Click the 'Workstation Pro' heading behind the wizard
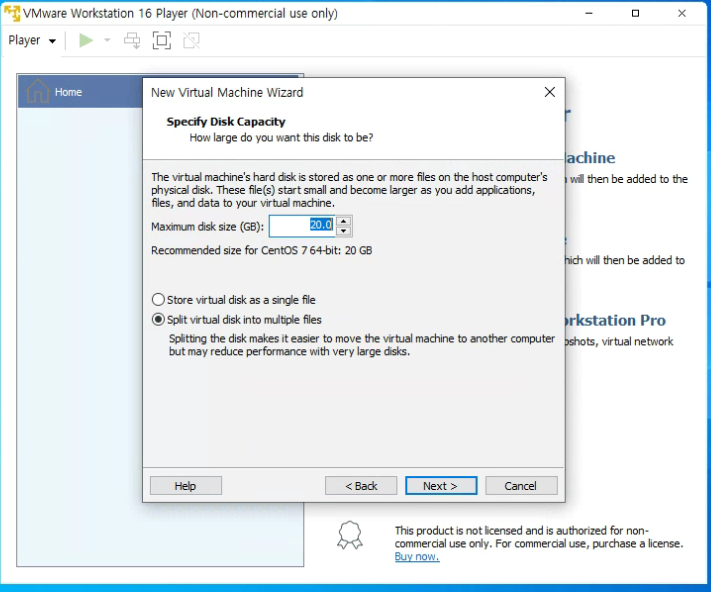 click(615, 320)
